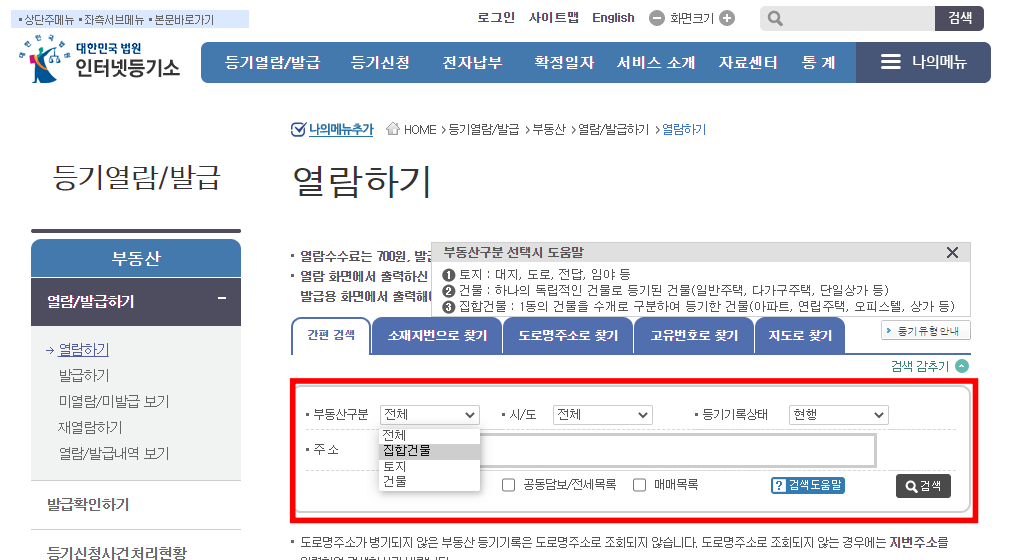Click 열람하기 breadcrumb link

[x=684, y=129]
